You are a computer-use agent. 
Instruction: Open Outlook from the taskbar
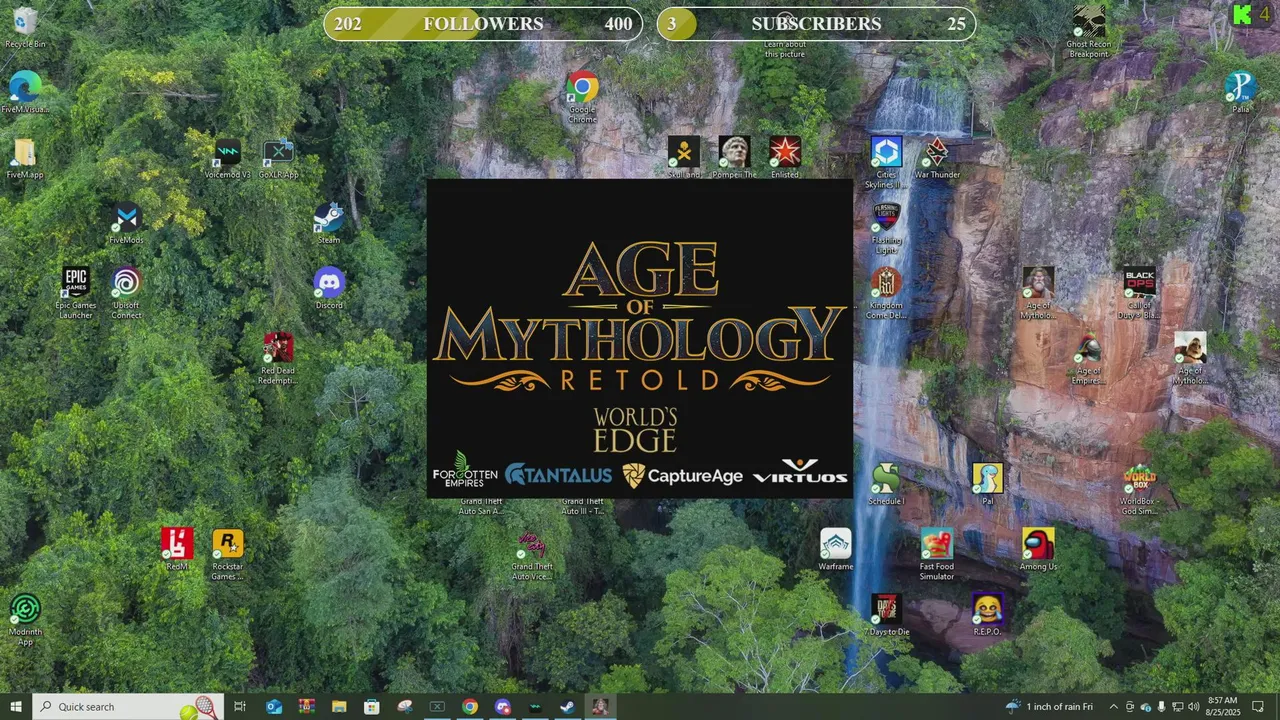pos(274,706)
